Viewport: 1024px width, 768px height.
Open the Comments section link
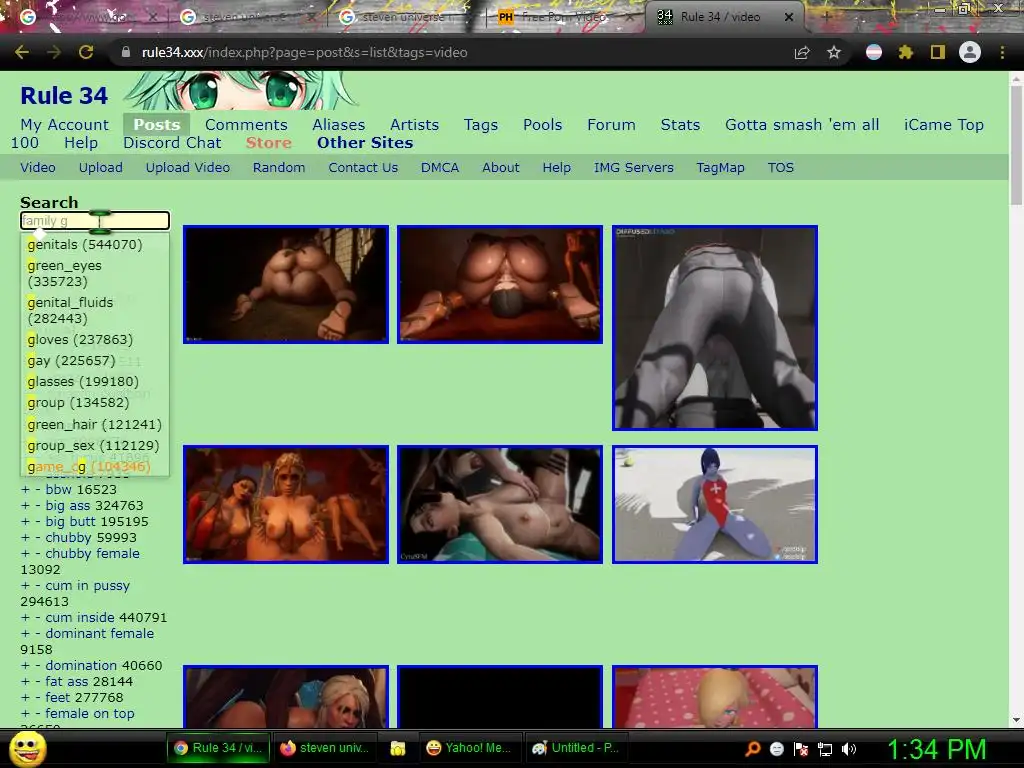tap(246, 125)
